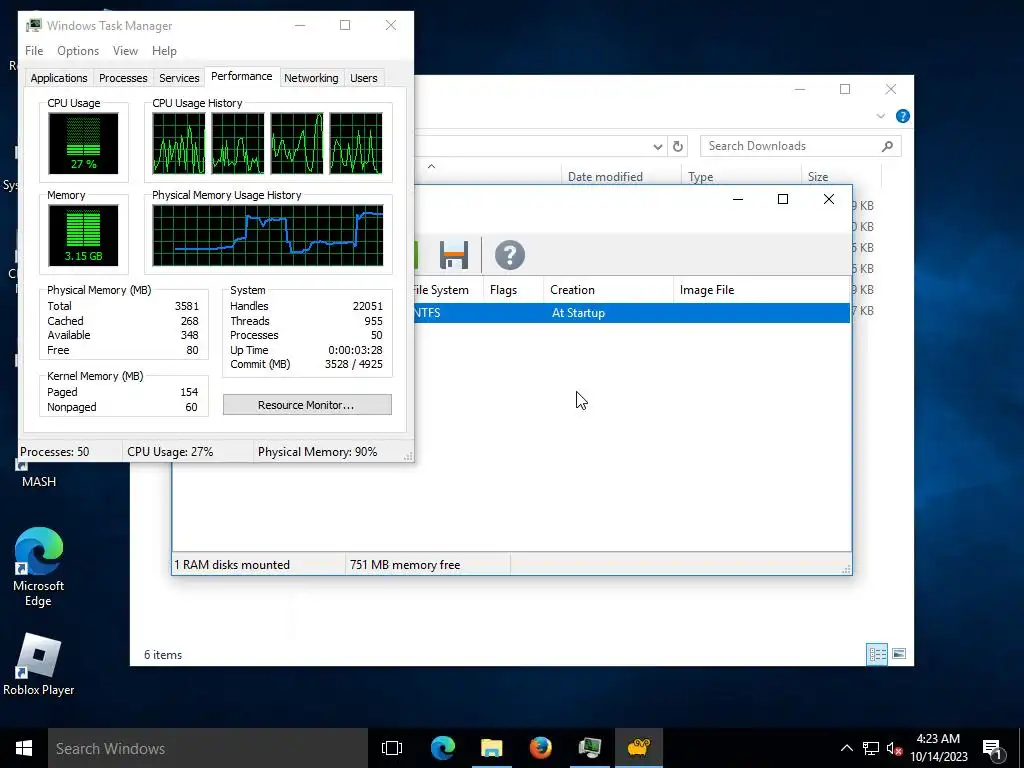Sort Downloads by Size column

click(x=841, y=176)
